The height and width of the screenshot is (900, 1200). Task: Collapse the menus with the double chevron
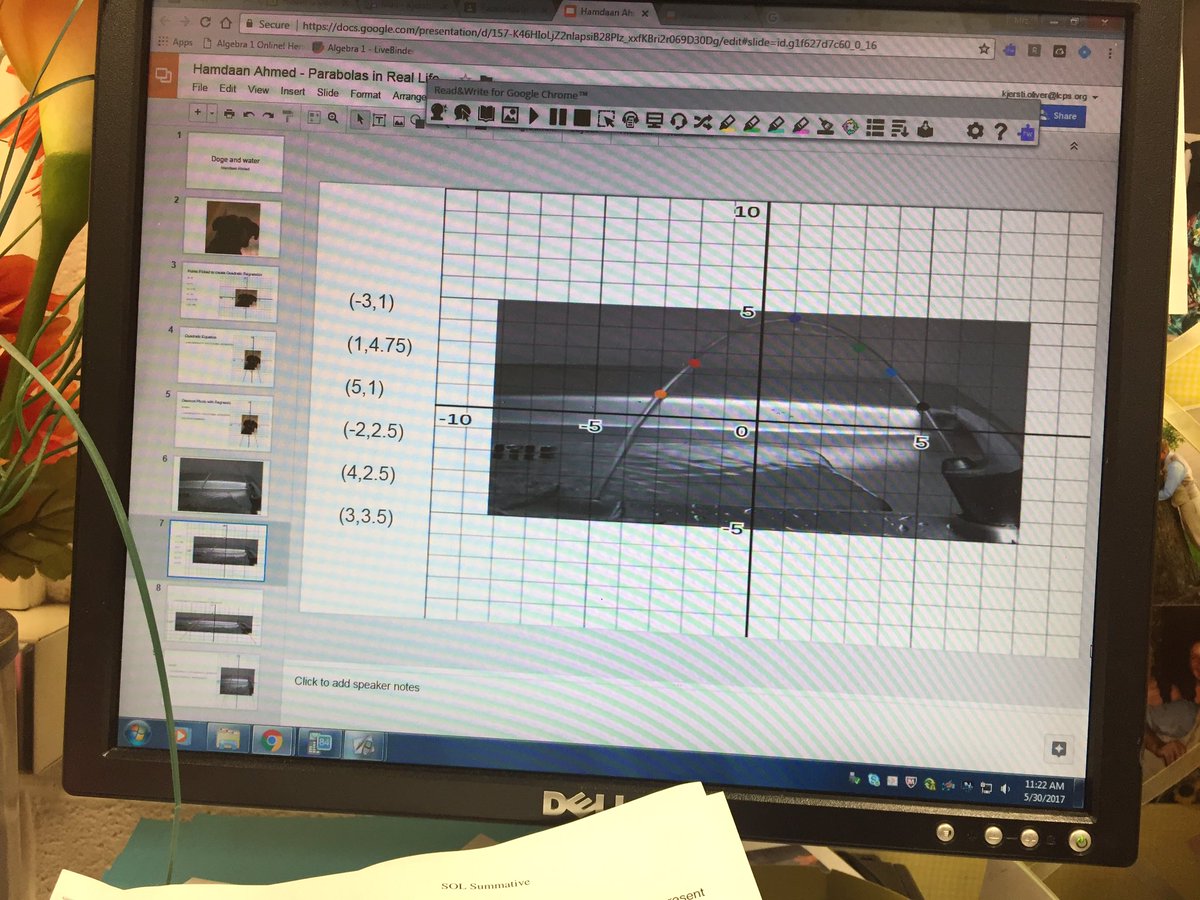click(x=1074, y=146)
